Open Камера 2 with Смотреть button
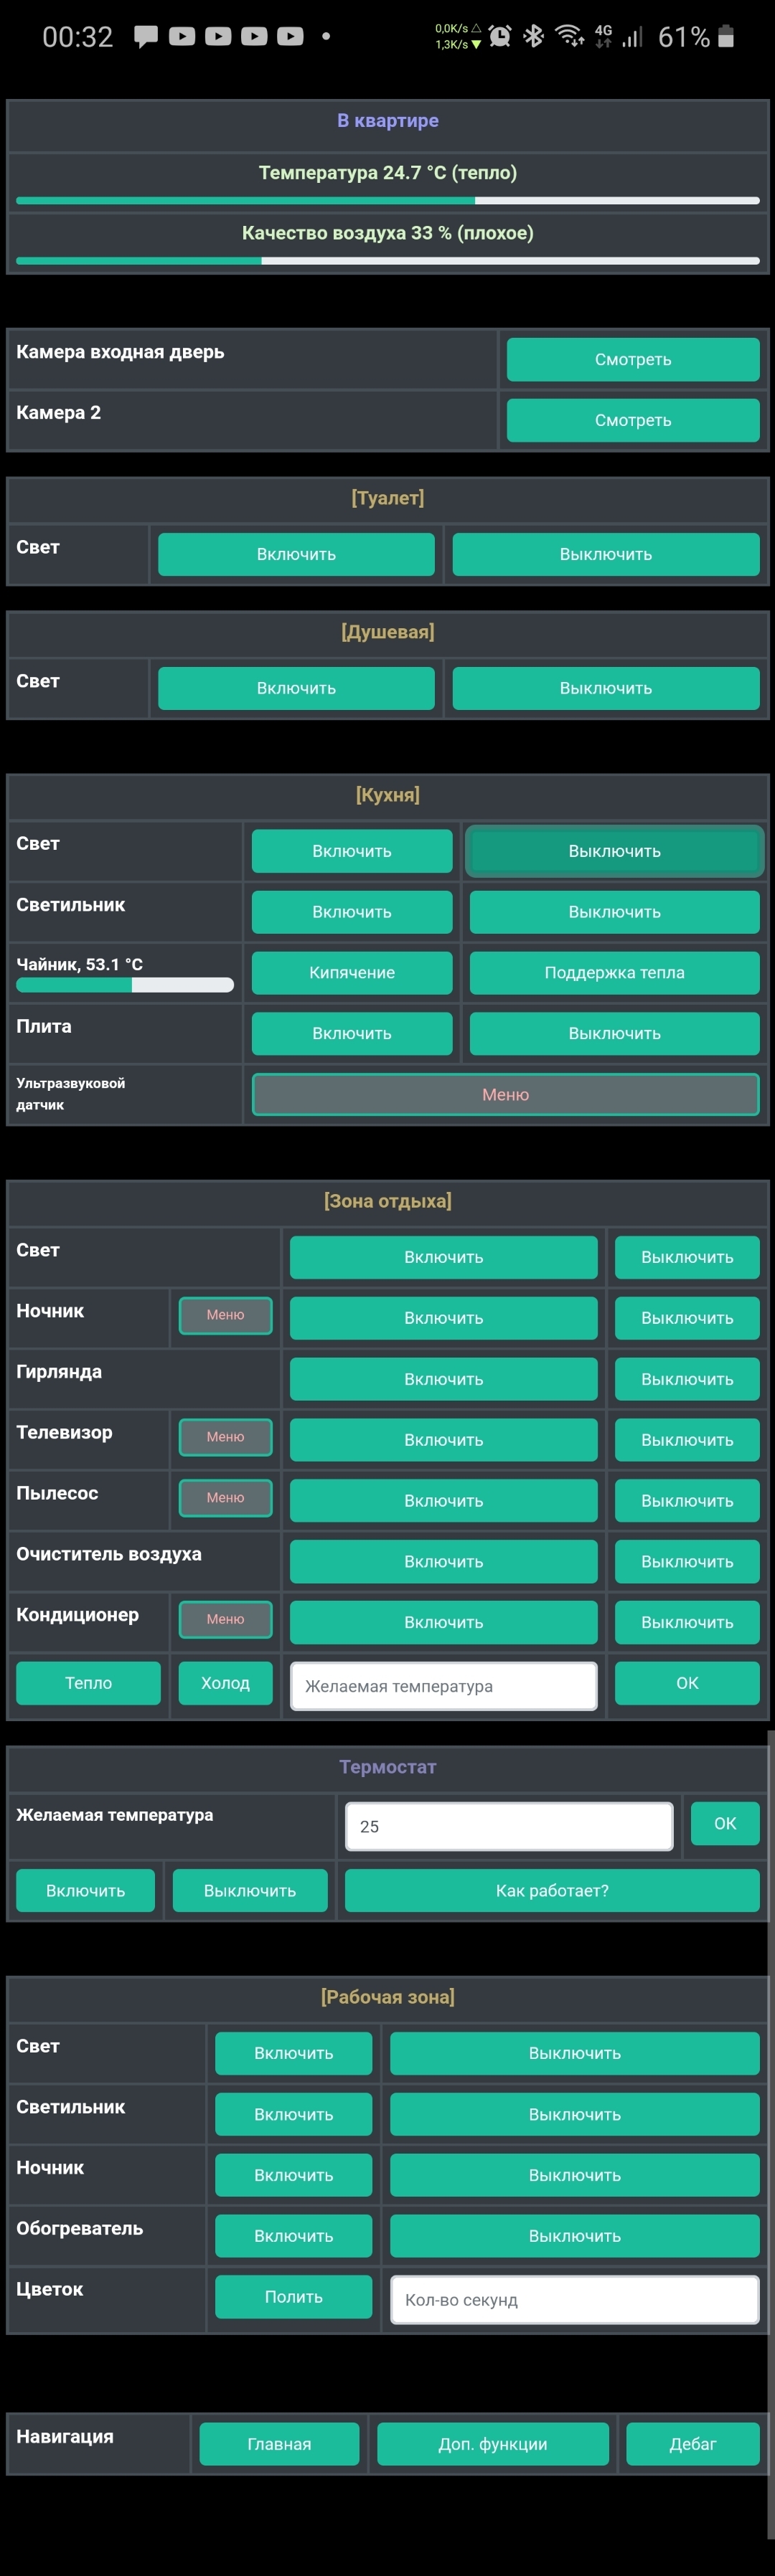This screenshot has width=775, height=2576. pos(633,420)
